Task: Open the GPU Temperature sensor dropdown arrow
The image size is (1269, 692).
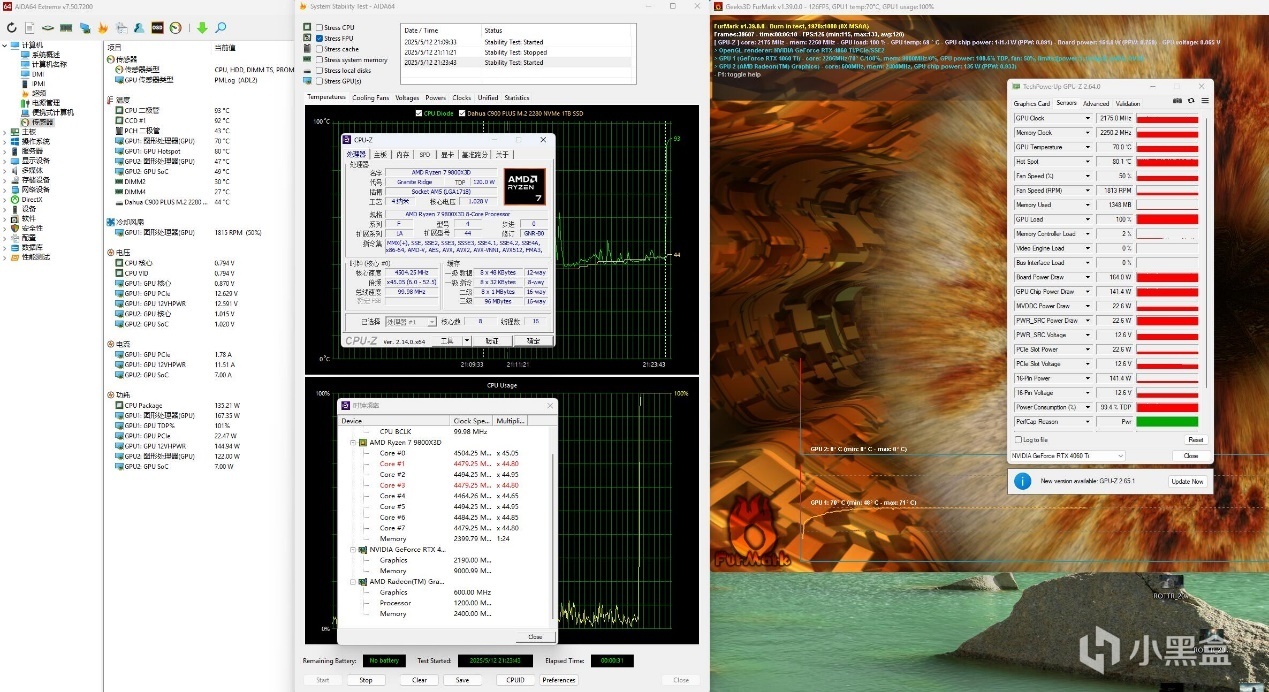Action: (x=1088, y=147)
